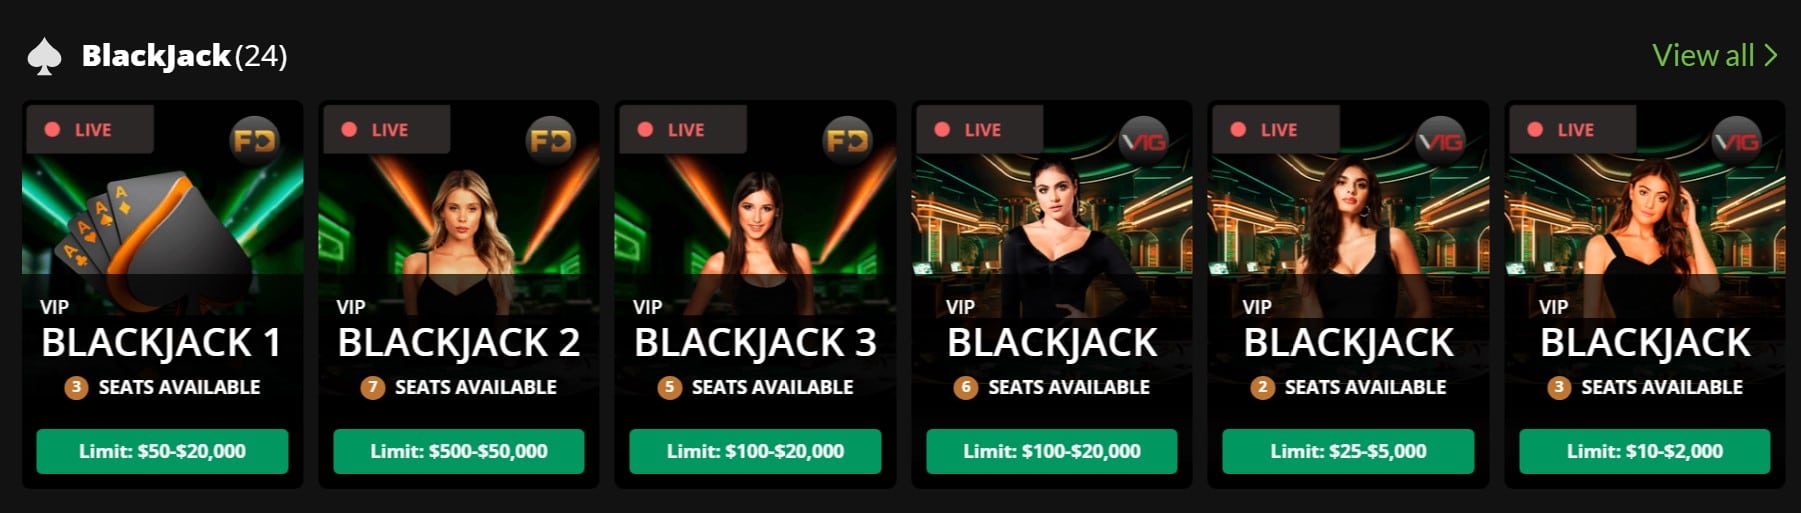The width and height of the screenshot is (1801, 513).
Task: Click the seat count badge showing 6
Action: (966, 387)
